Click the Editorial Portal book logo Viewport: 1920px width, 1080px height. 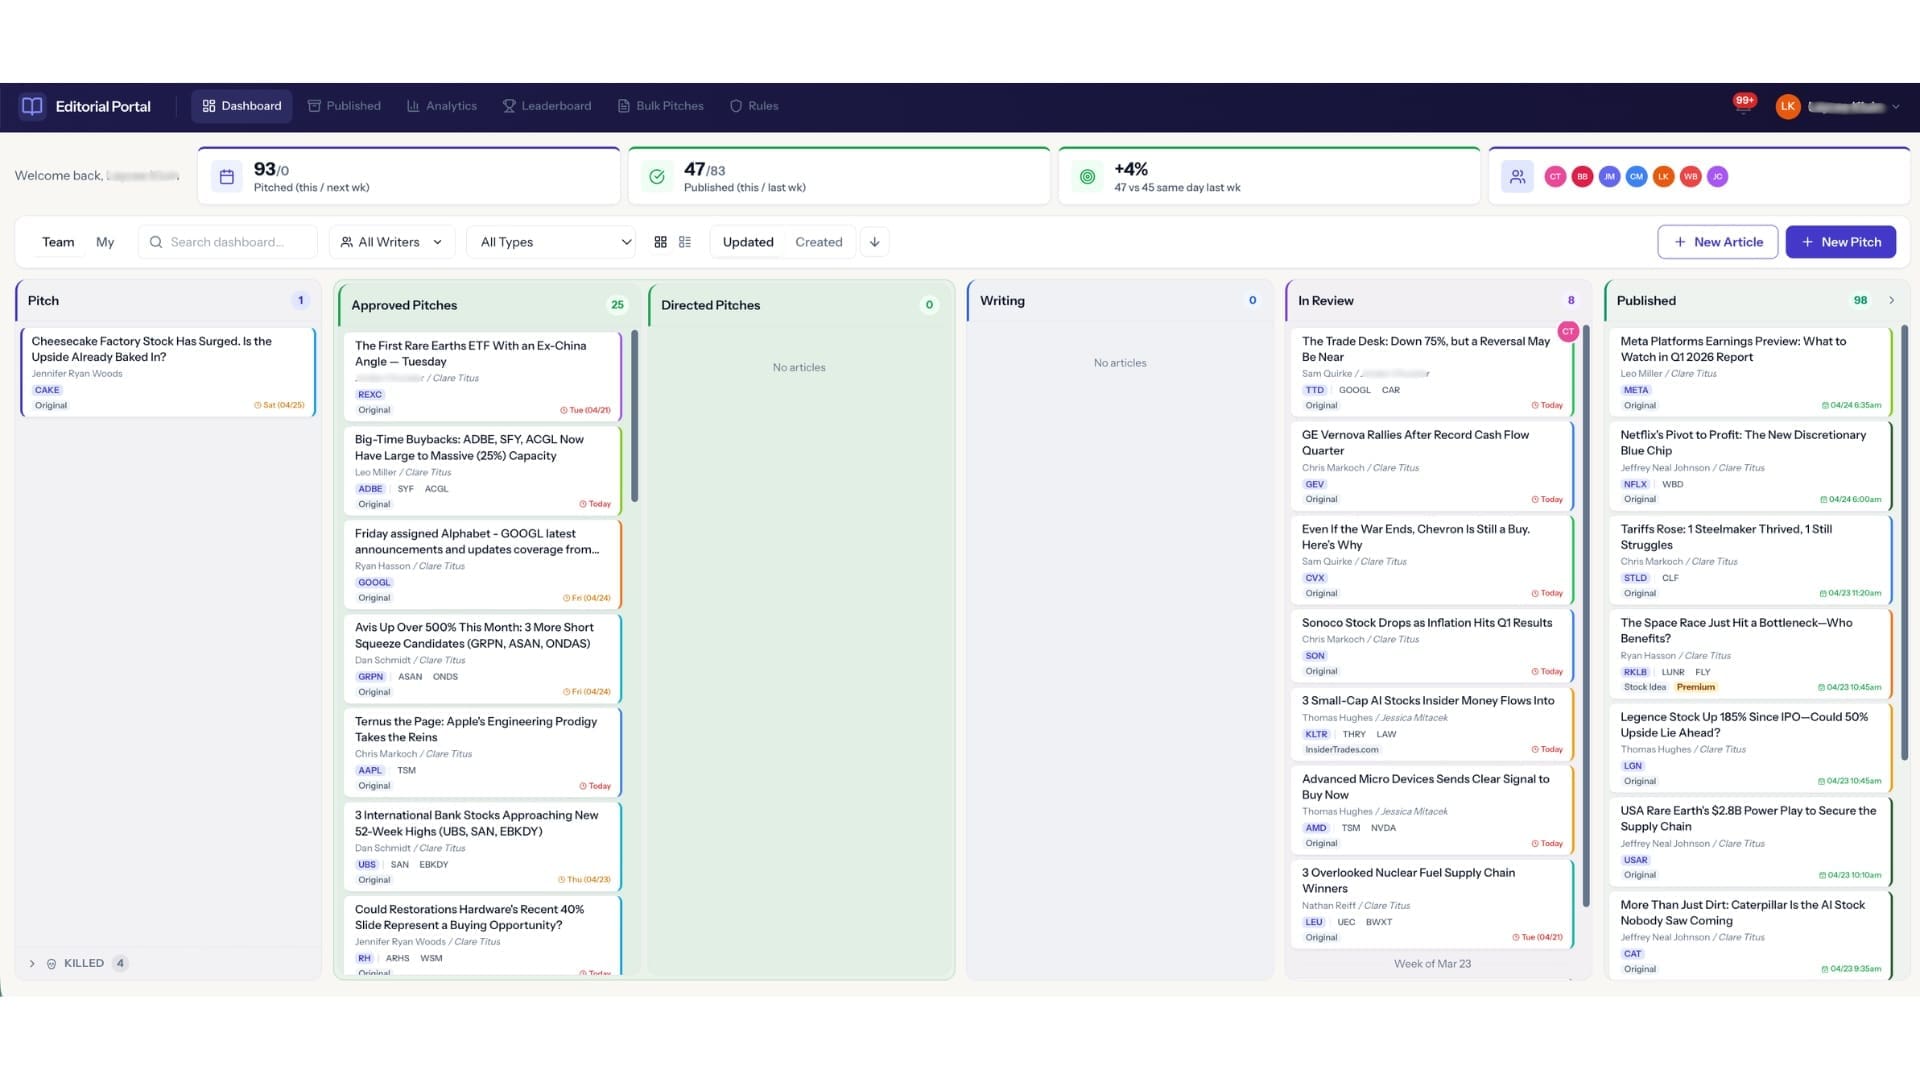point(32,106)
